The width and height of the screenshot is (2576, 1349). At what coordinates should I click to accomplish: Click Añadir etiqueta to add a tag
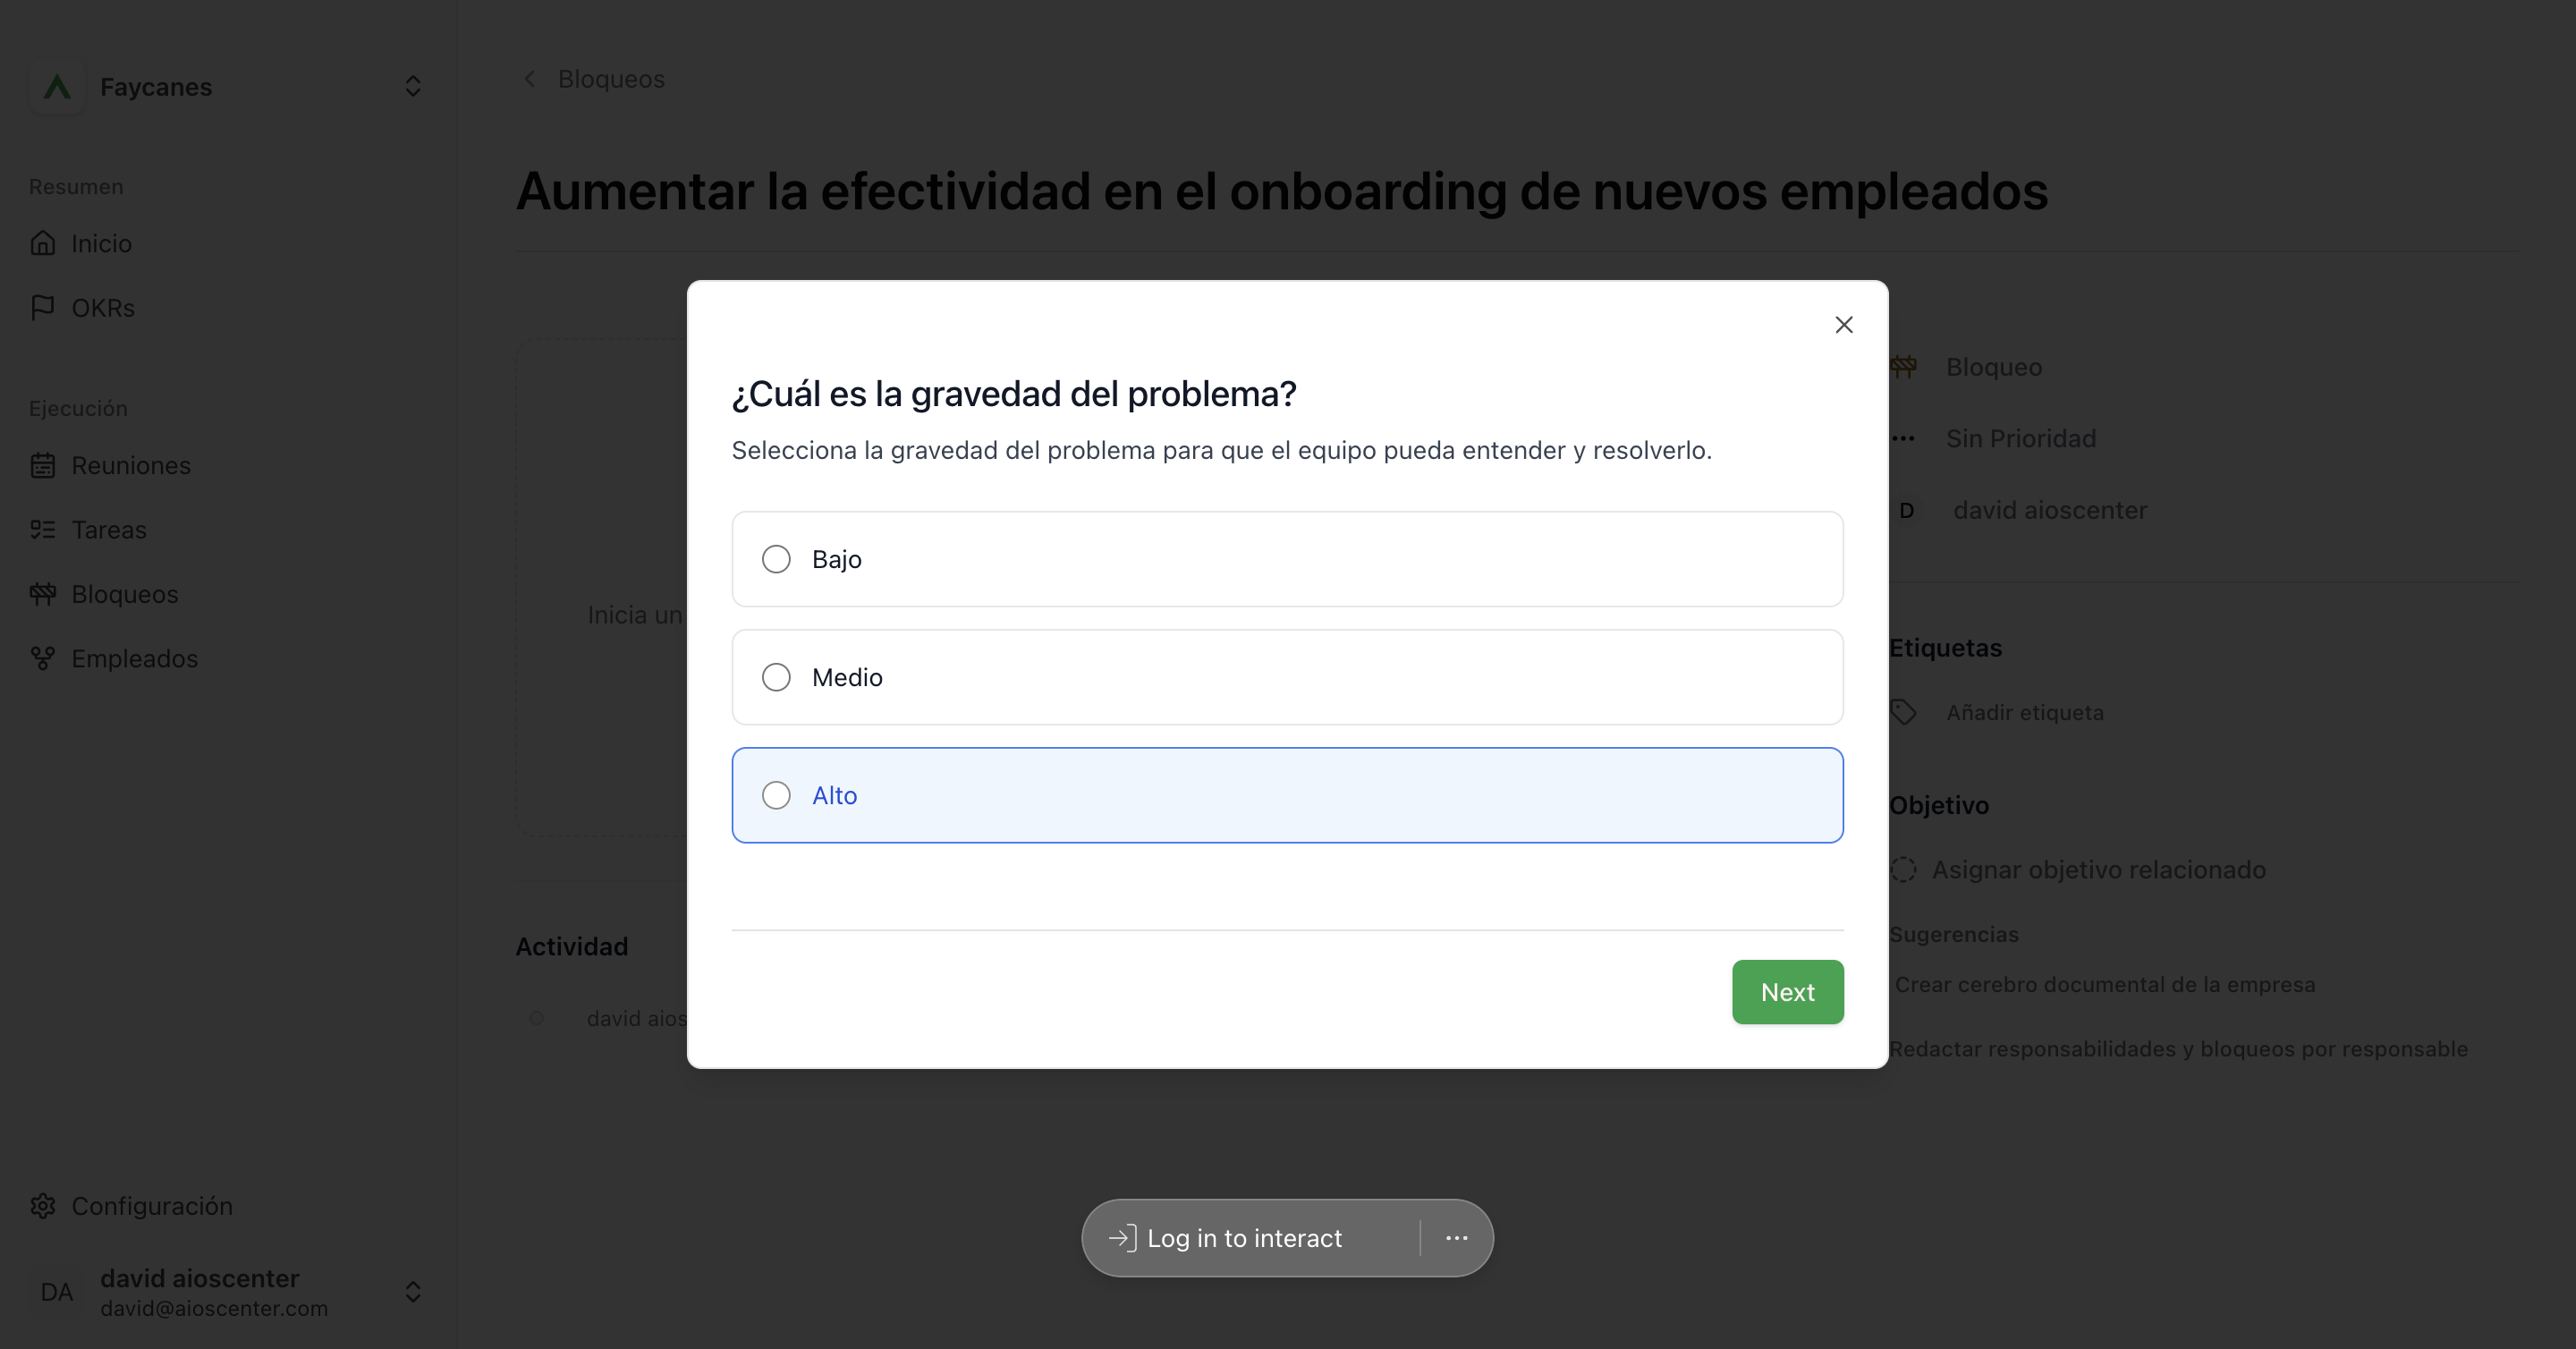coord(2024,712)
